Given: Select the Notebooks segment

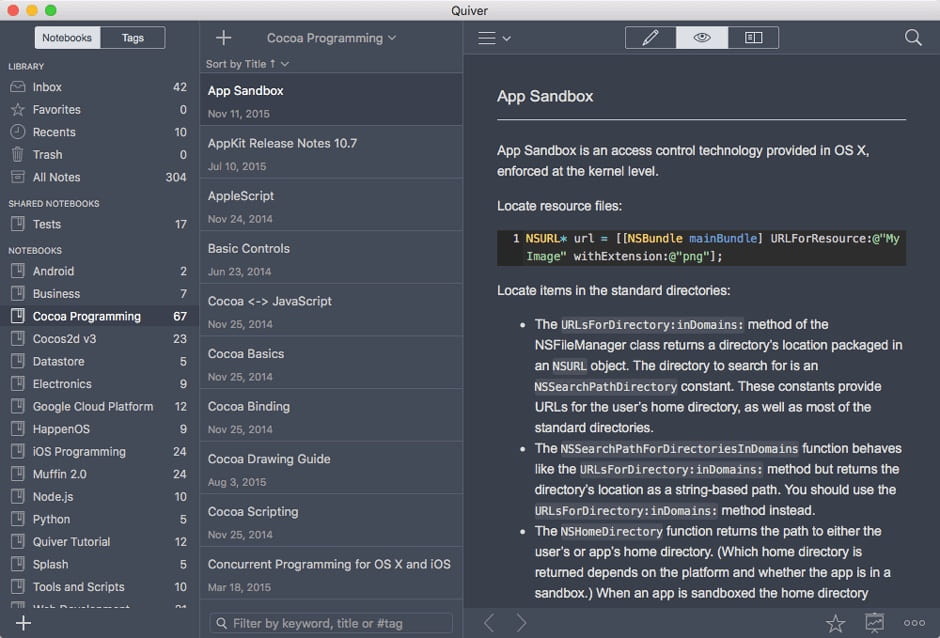Looking at the screenshot, I should coord(66,37).
